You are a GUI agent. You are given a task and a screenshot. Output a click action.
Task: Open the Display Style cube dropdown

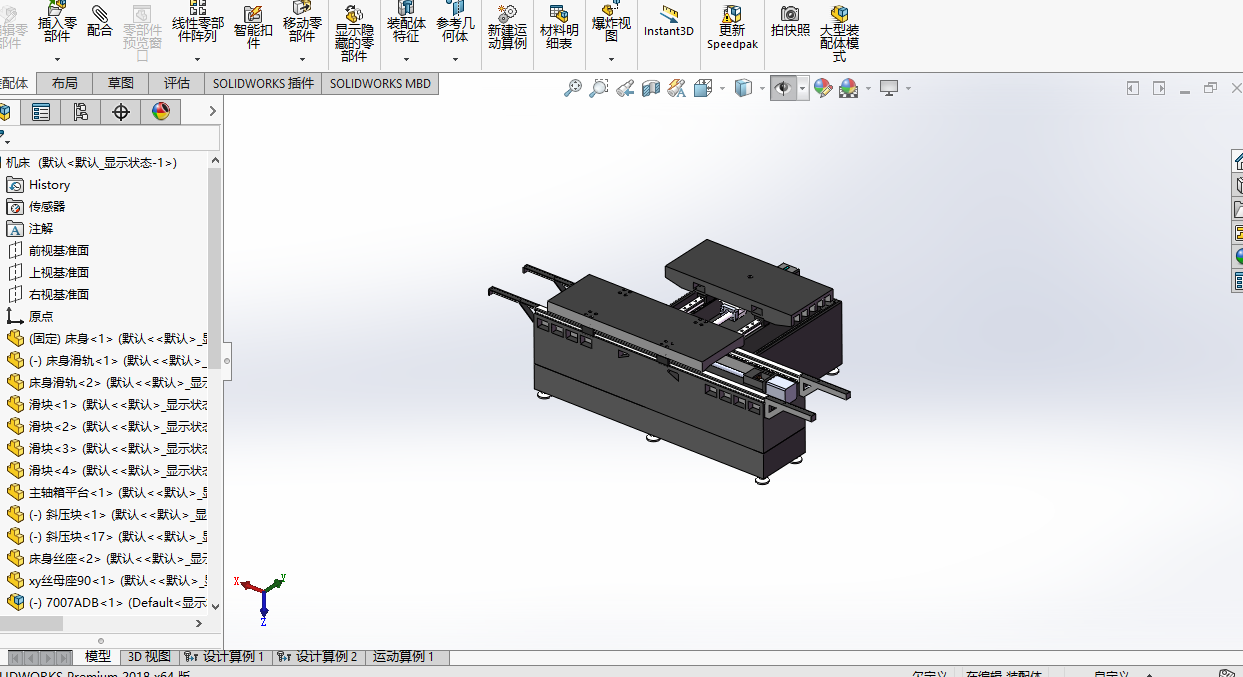click(x=761, y=89)
